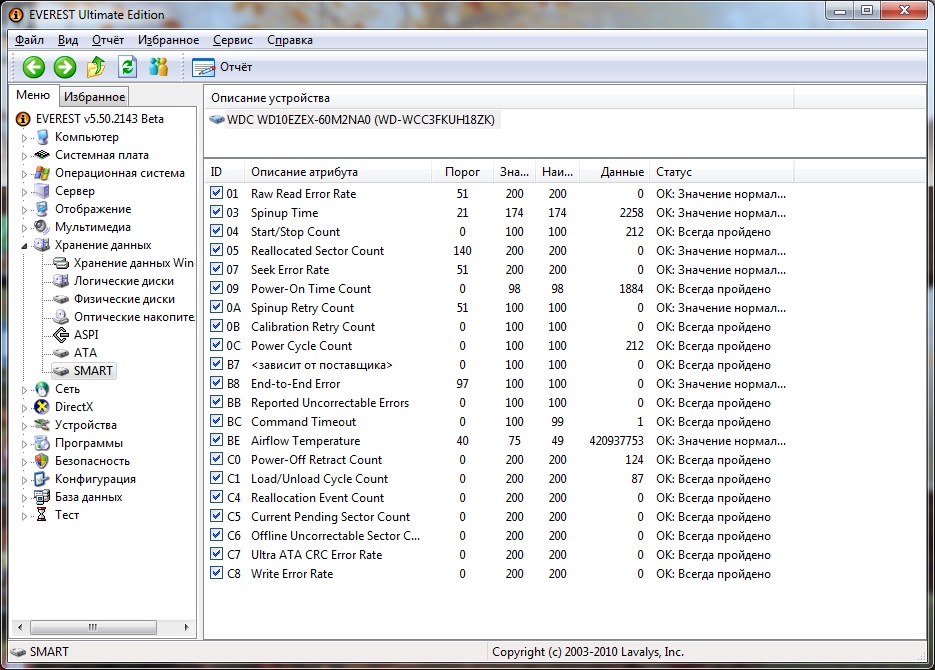Sort by Статус column header
The width and height of the screenshot is (935, 670).
pyautogui.click(x=721, y=172)
